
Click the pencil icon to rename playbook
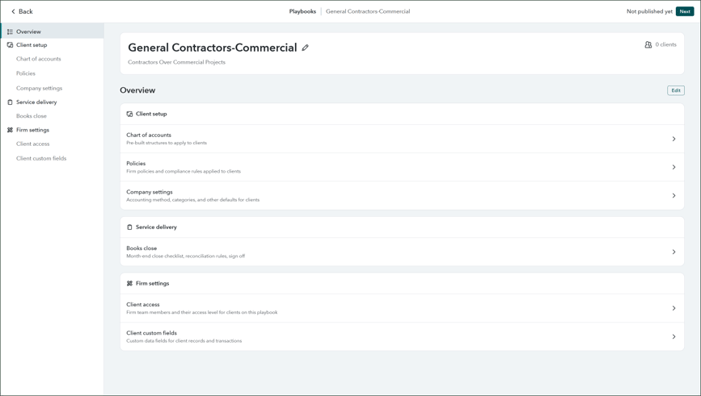[x=305, y=47]
